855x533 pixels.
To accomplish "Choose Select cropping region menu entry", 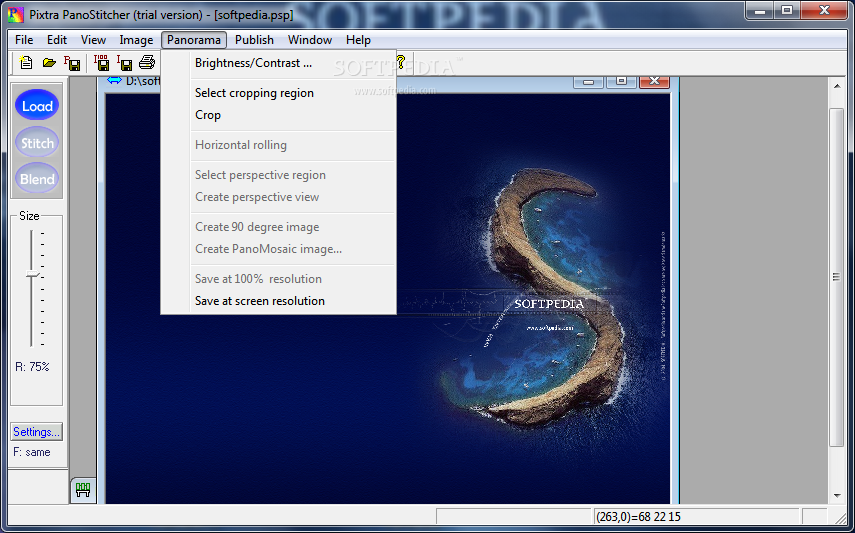I will pyautogui.click(x=279, y=93).
